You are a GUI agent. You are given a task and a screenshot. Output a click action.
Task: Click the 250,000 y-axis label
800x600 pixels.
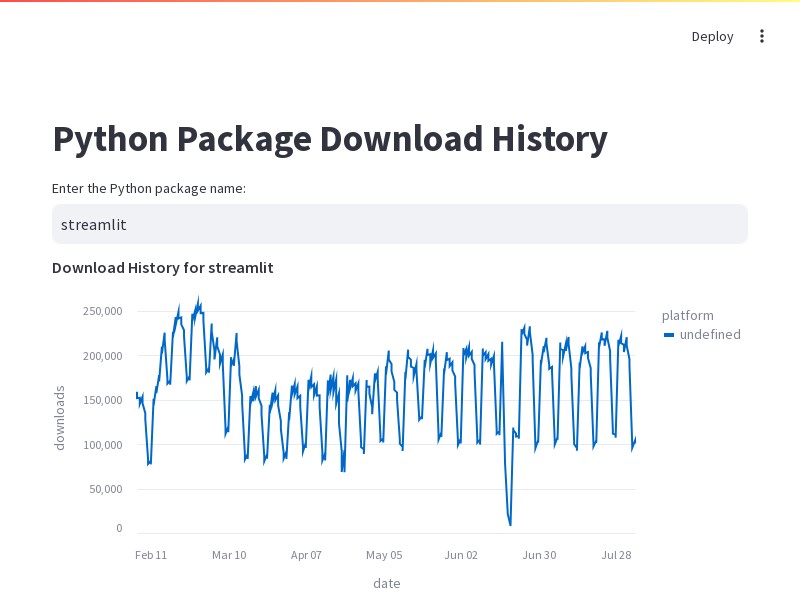[x=103, y=311]
